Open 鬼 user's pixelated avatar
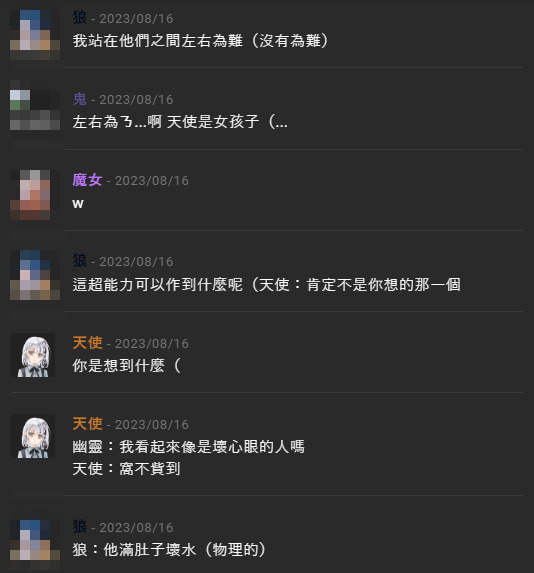Viewport: 534px width, 573px height. 35,110
